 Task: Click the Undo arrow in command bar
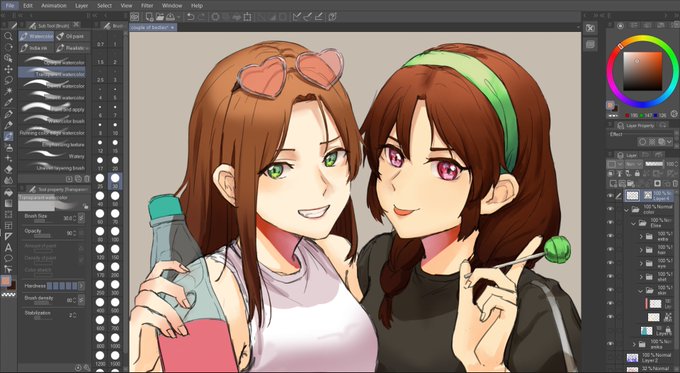point(190,17)
